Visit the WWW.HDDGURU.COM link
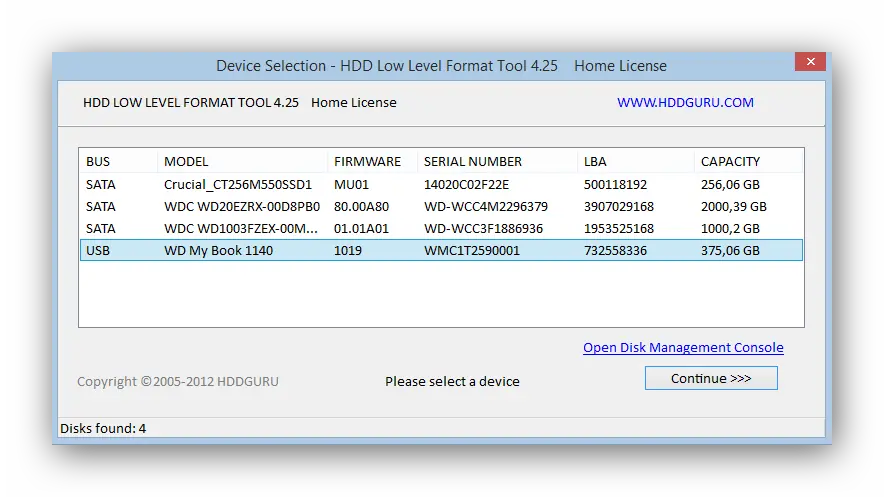Screen dimensions: 884x497 coord(685,103)
